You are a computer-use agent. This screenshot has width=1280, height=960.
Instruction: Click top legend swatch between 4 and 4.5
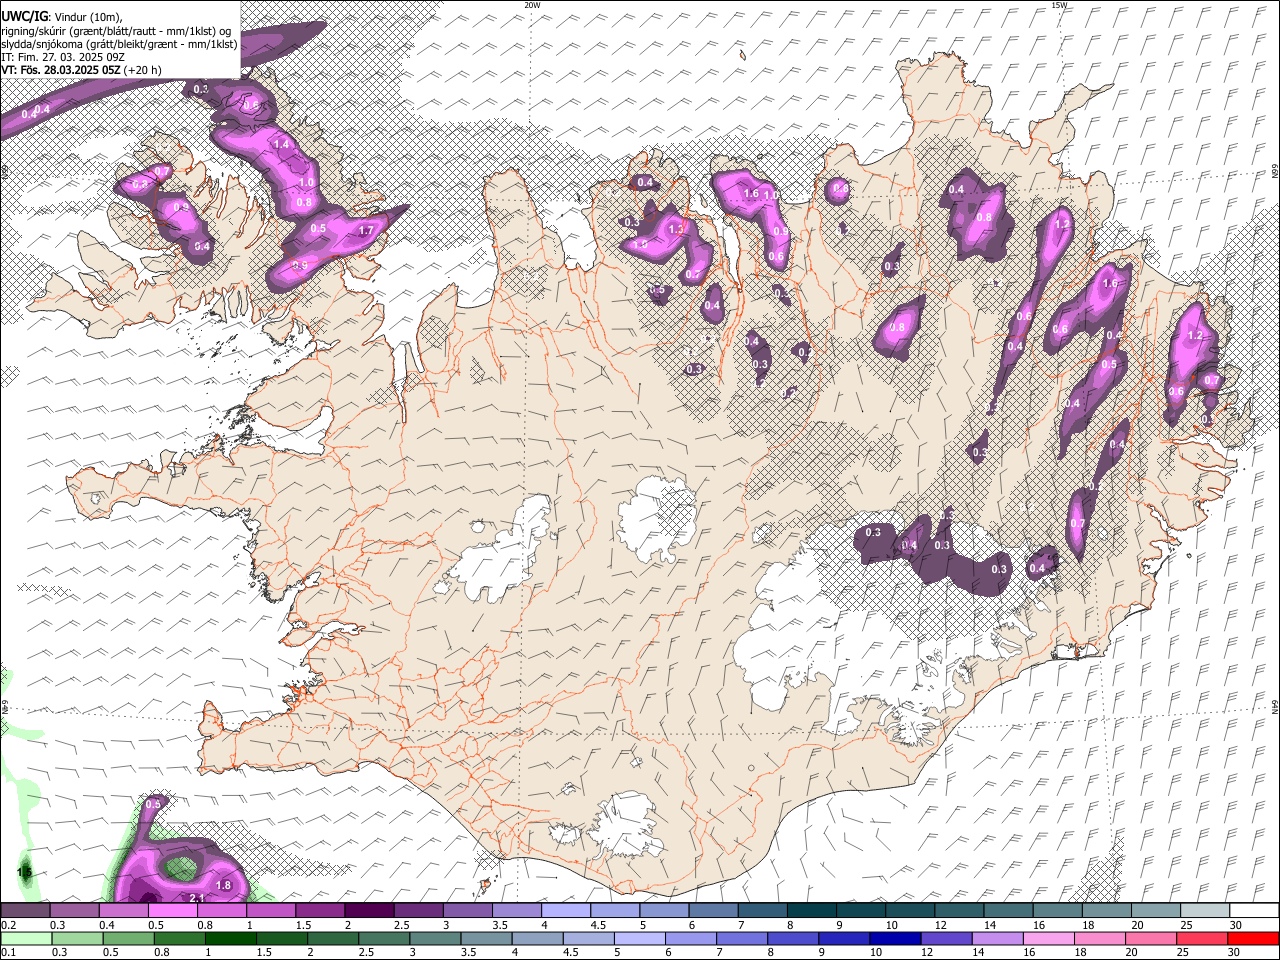coord(566,911)
